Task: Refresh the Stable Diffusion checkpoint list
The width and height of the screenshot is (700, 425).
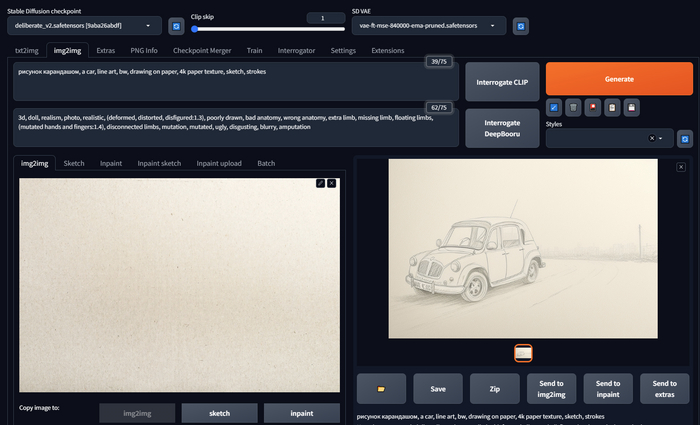Action: coord(176,25)
